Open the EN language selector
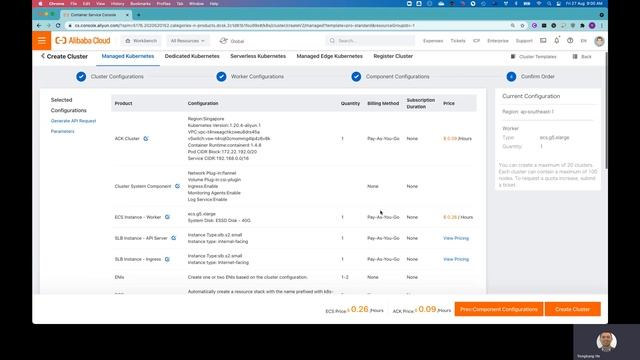The image size is (640, 360). (x=584, y=41)
